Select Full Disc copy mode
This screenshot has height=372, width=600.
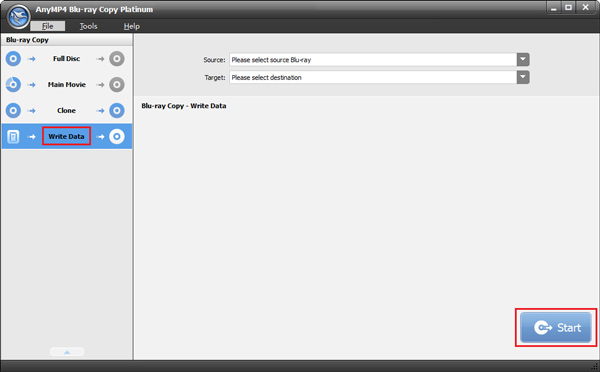tap(67, 59)
